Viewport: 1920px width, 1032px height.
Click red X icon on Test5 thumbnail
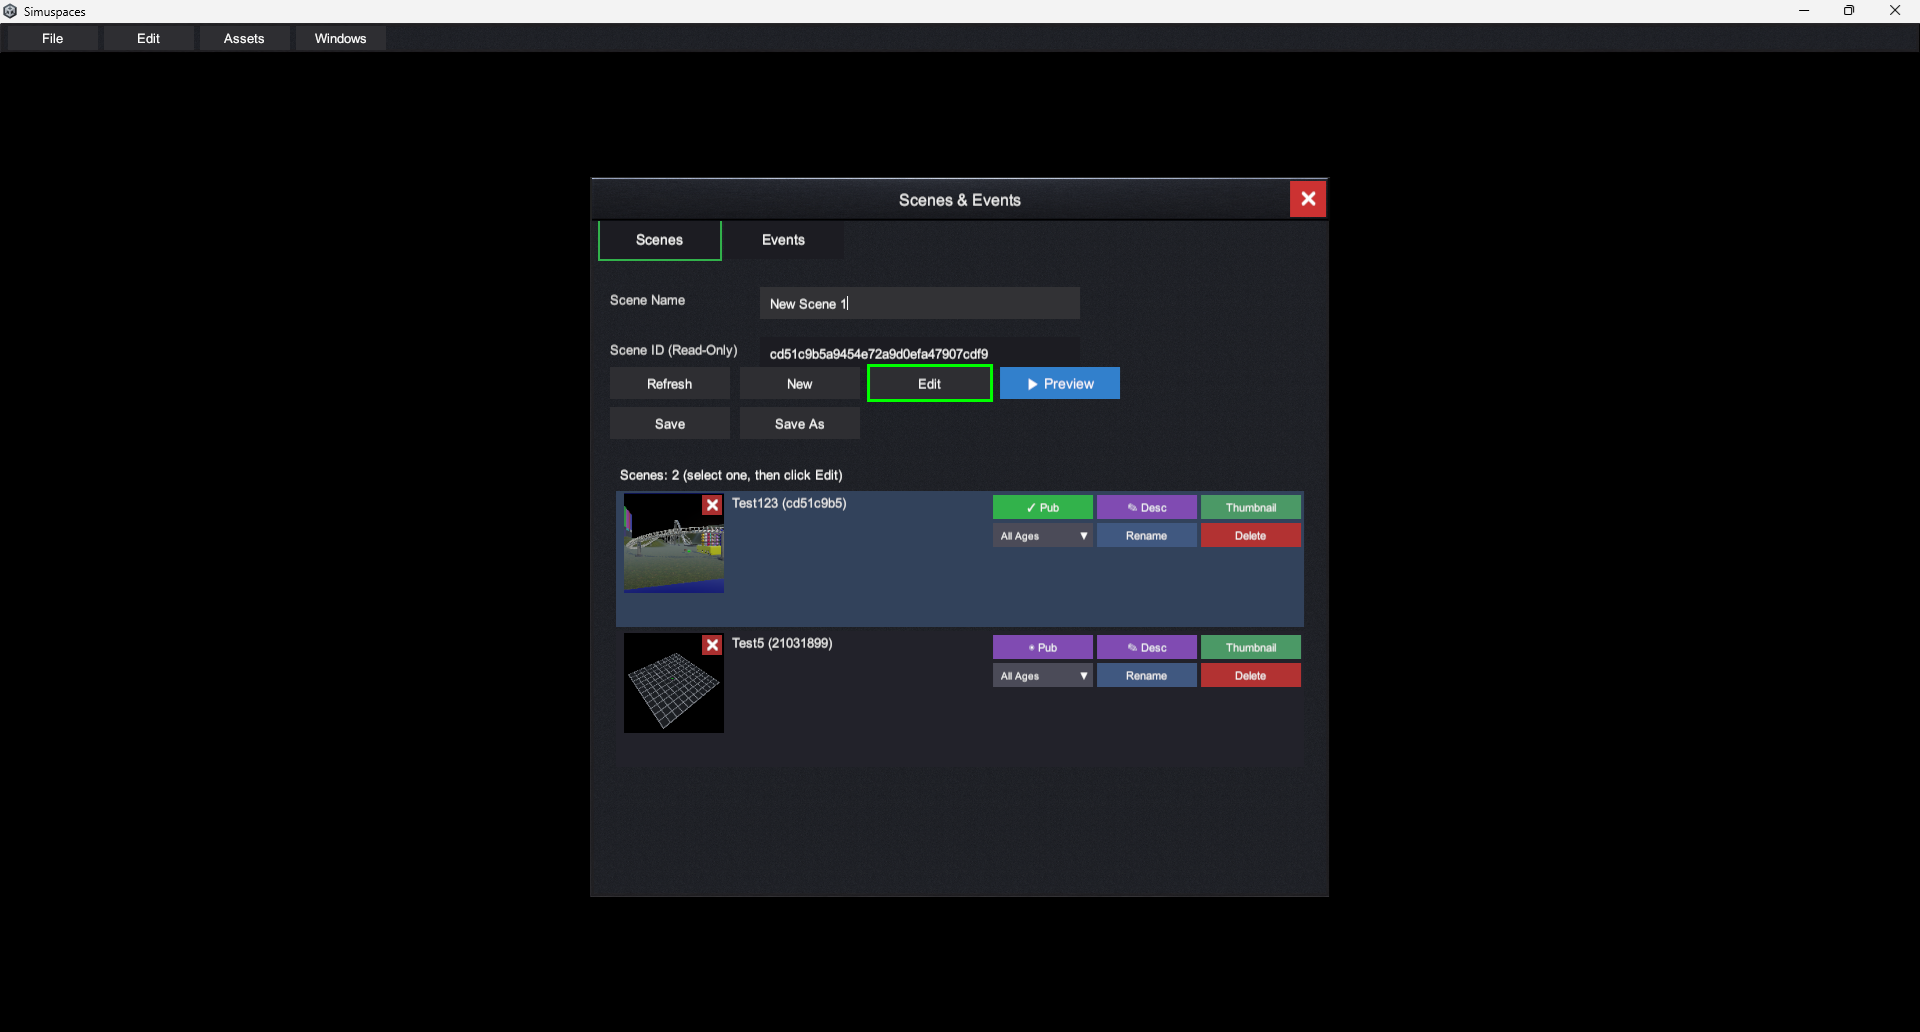pyautogui.click(x=712, y=645)
